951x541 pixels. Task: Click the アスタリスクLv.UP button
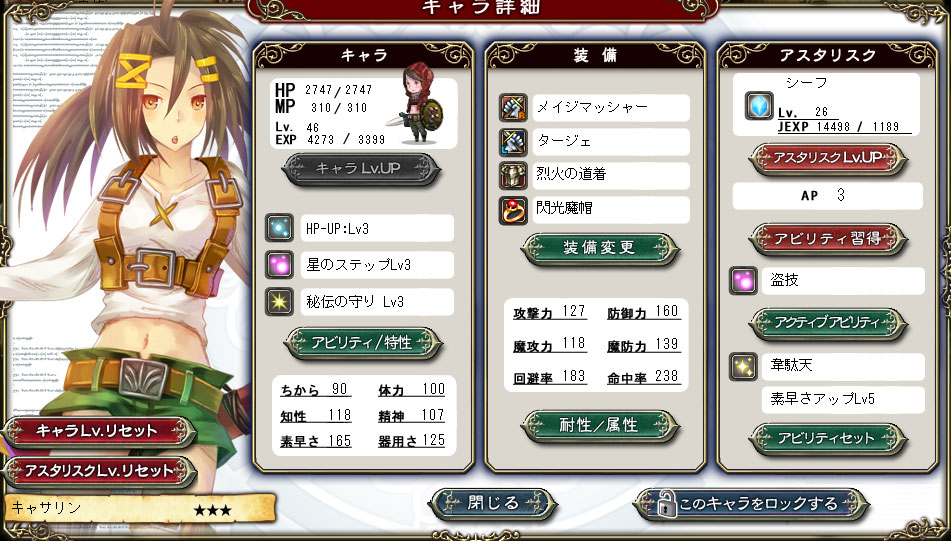[x=828, y=158]
